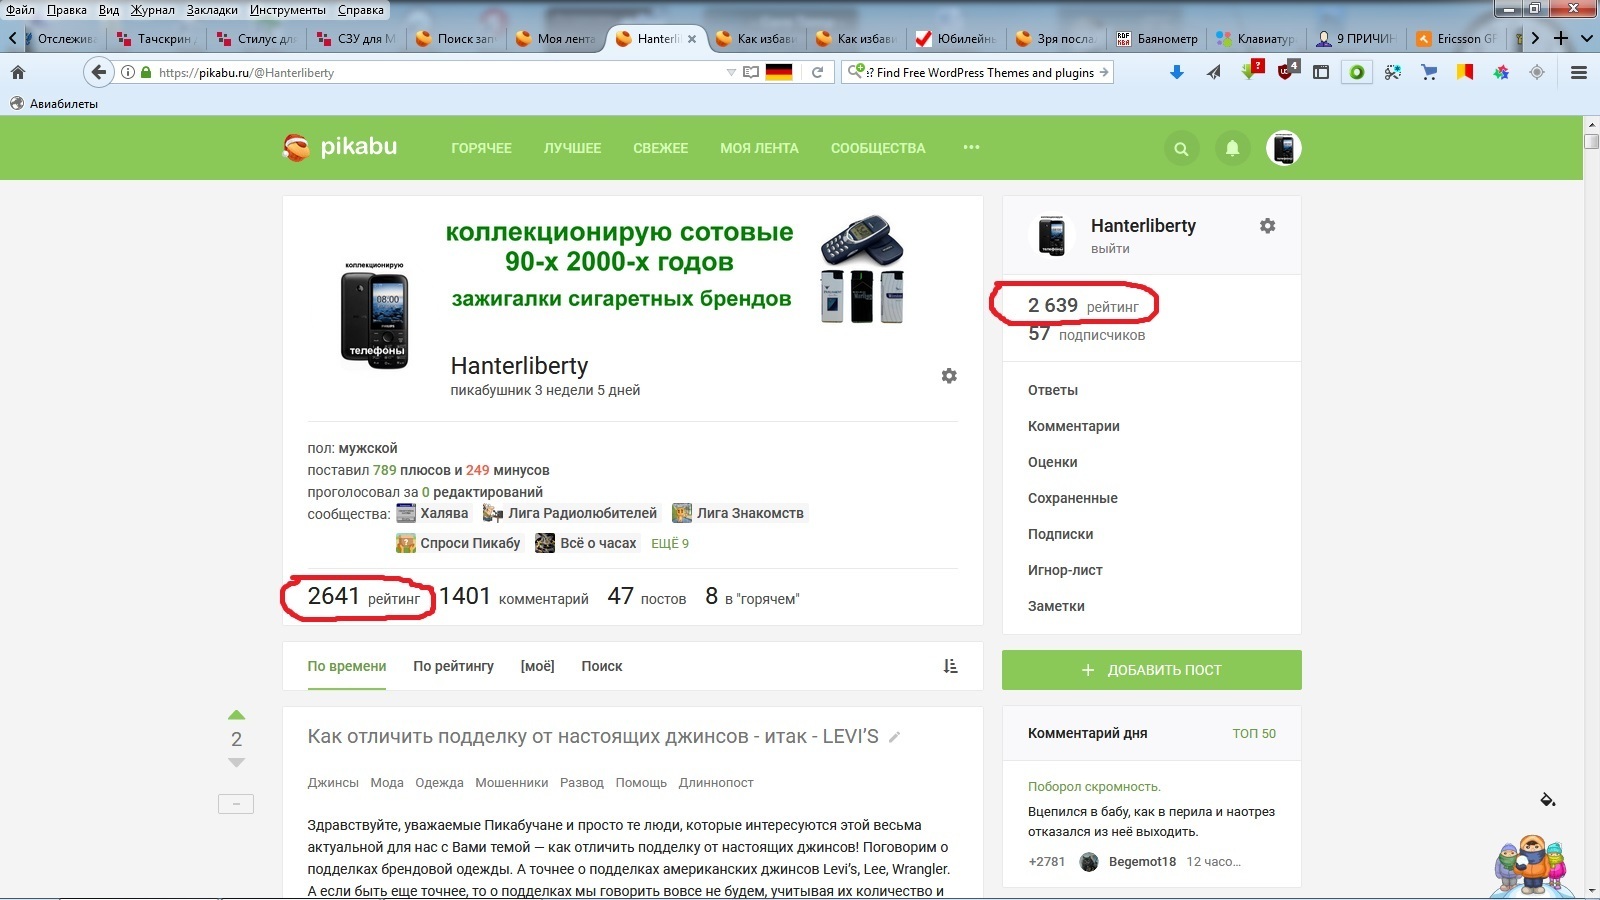Edit post title with pencil icon
Image resolution: width=1600 pixels, height=900 pixels.
click(895, 737)
